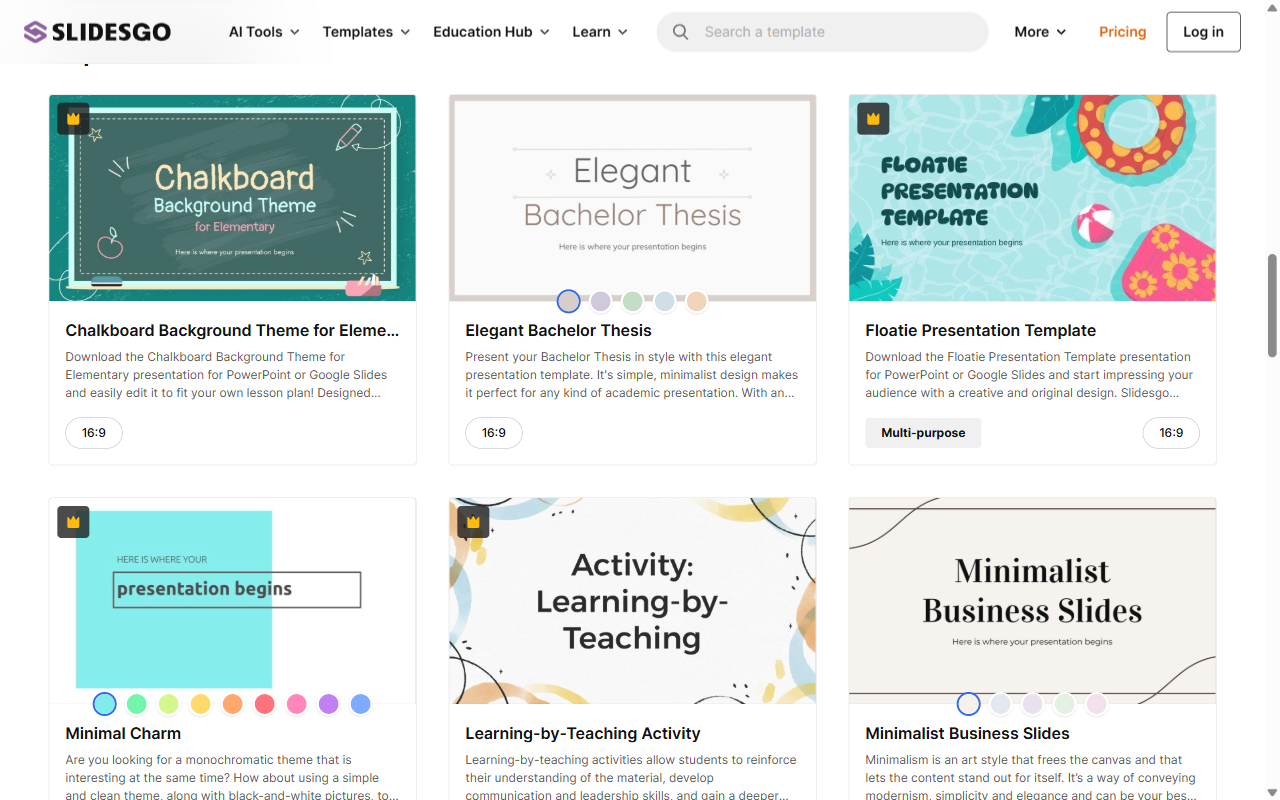Open the More dropdown
The image size is (1280, 800).
[1040, 32]
